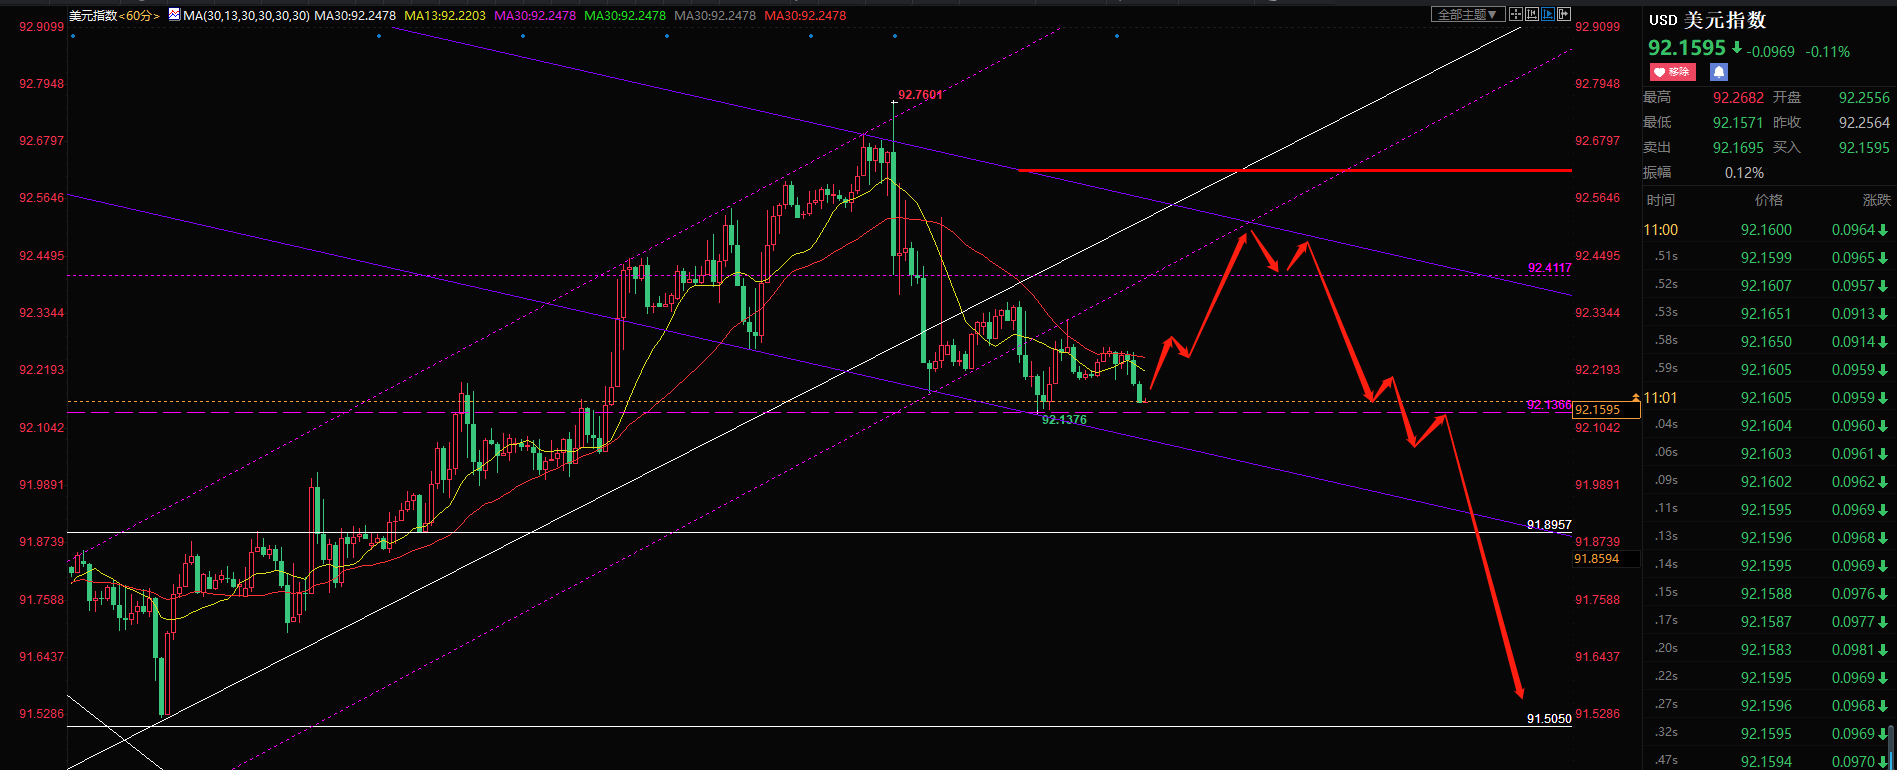This screenshot has width=1897, height=770.
Task: Click the 时间 column header
Action: pyautogui.click(x=1660, y=200)
